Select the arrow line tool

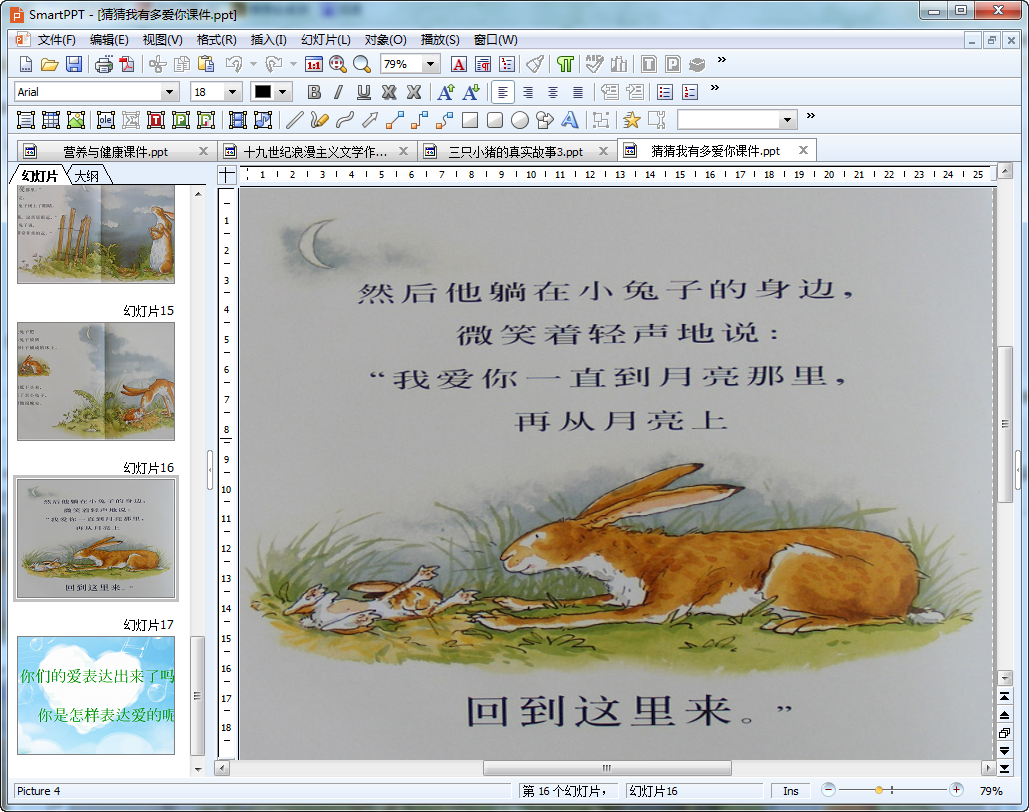(x=369, y=119)
